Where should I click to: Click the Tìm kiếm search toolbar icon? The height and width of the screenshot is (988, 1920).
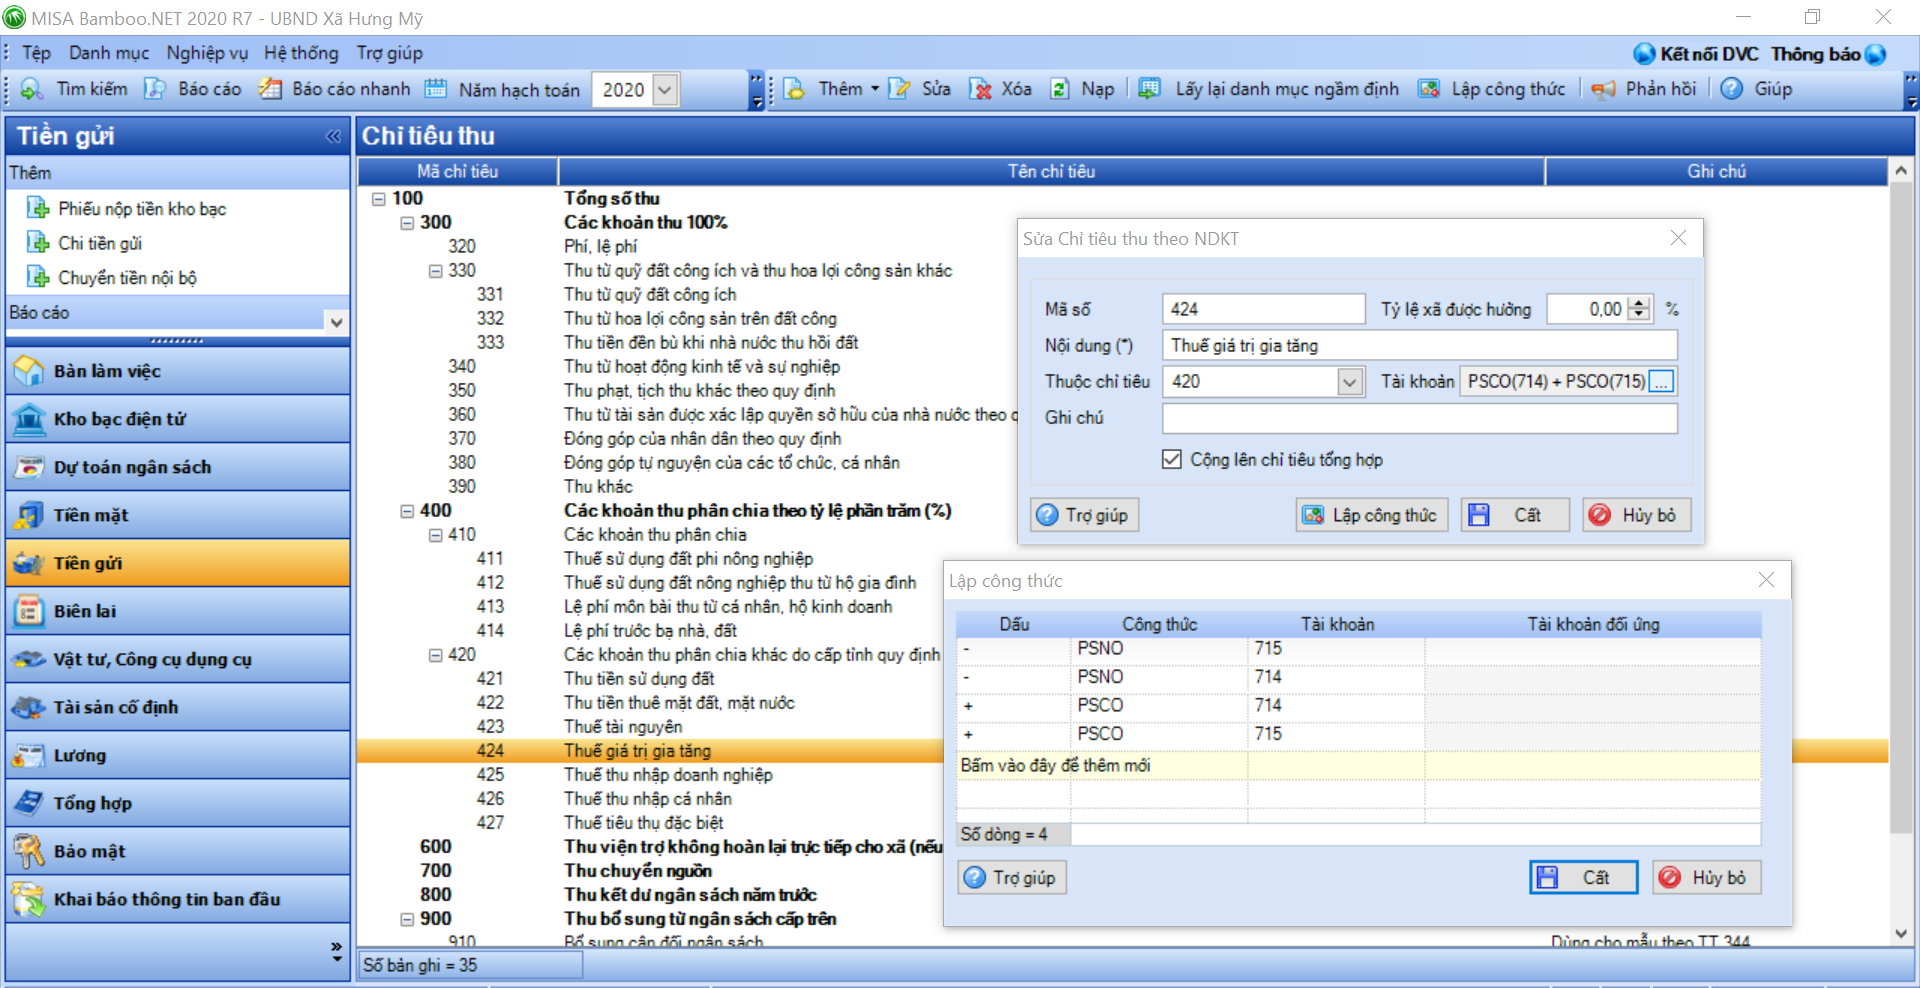click(x=32, y=89)
